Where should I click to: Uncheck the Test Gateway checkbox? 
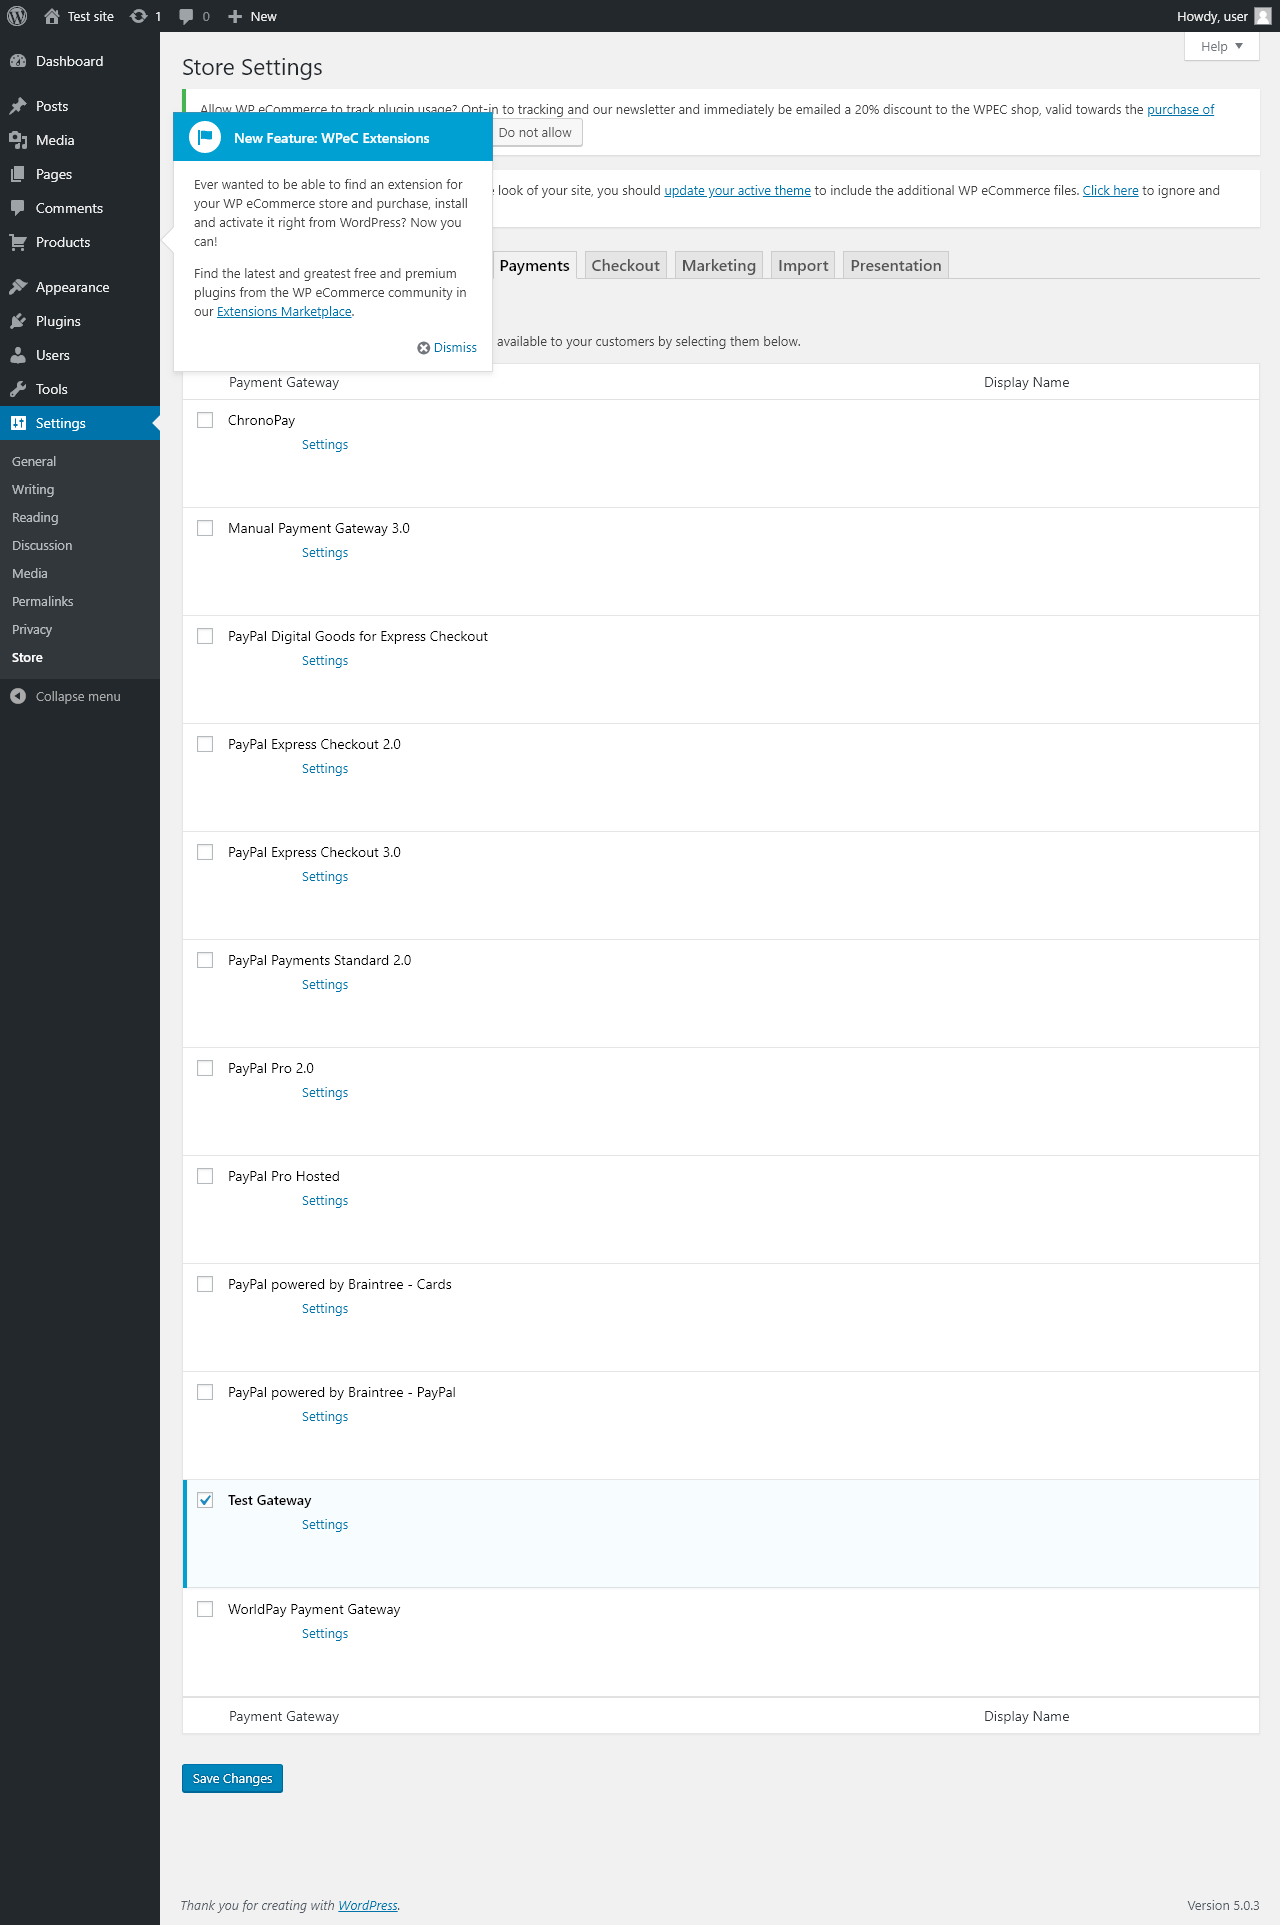point(205,1500)
